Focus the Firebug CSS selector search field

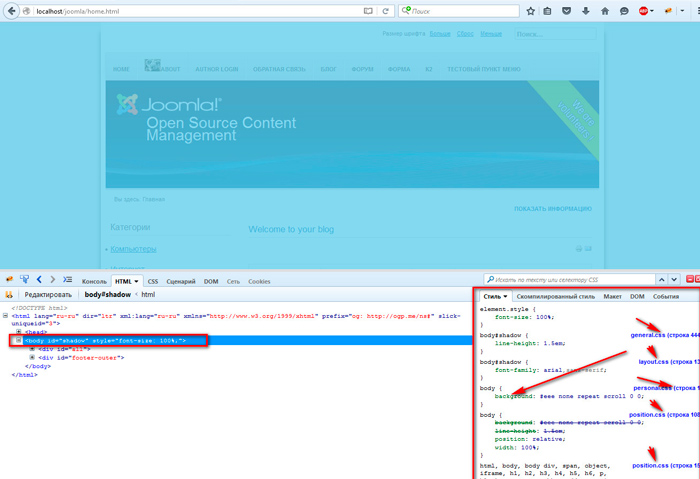click(569, 280)
